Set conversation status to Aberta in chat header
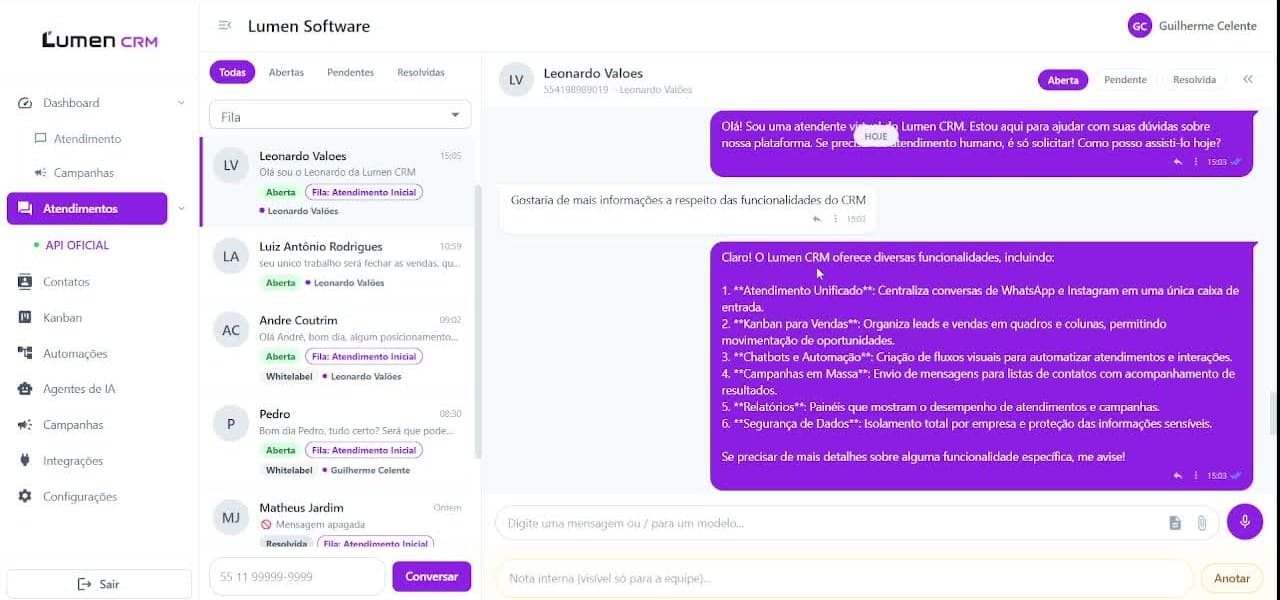The width and height of the screenshot is (1280, 600). (1063, 80)
